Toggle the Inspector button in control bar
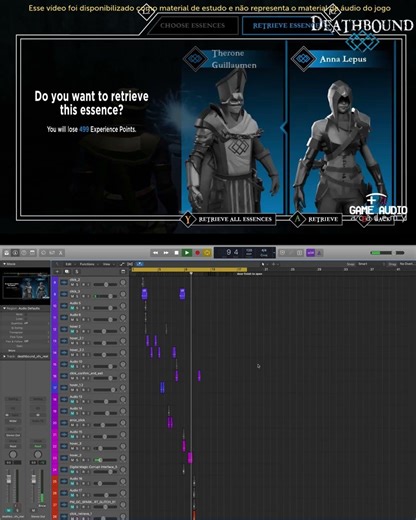The height and width of the screenshot is (520, 416). [x=15, y=253]
